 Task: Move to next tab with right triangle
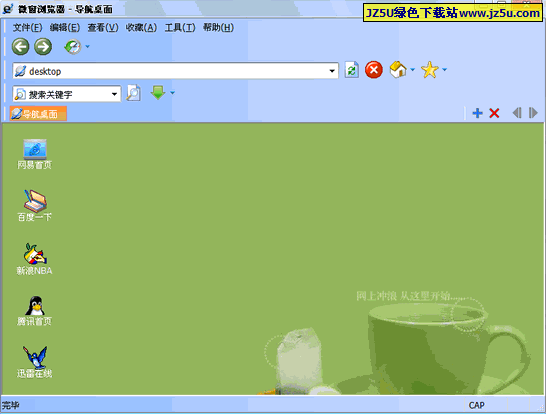pyautogui.click(x=533, y=113)
